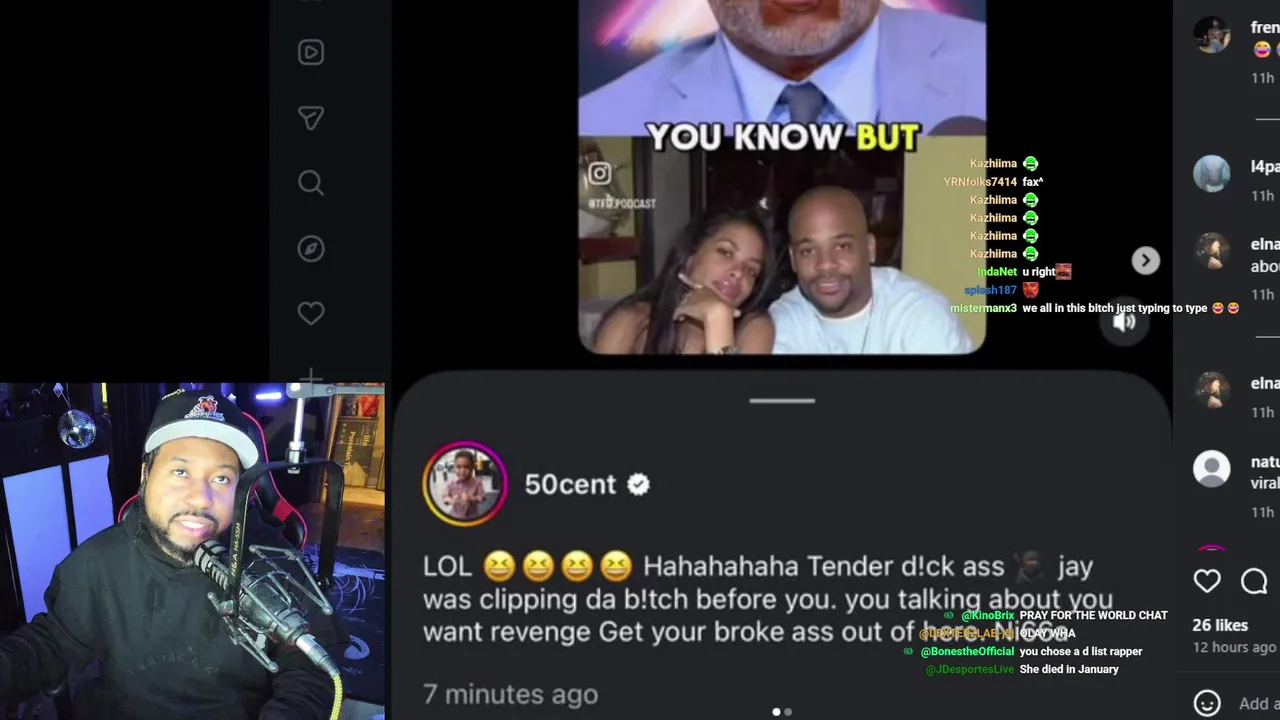
Task: Go to next slide arrow
Action: coord(1145,260)
